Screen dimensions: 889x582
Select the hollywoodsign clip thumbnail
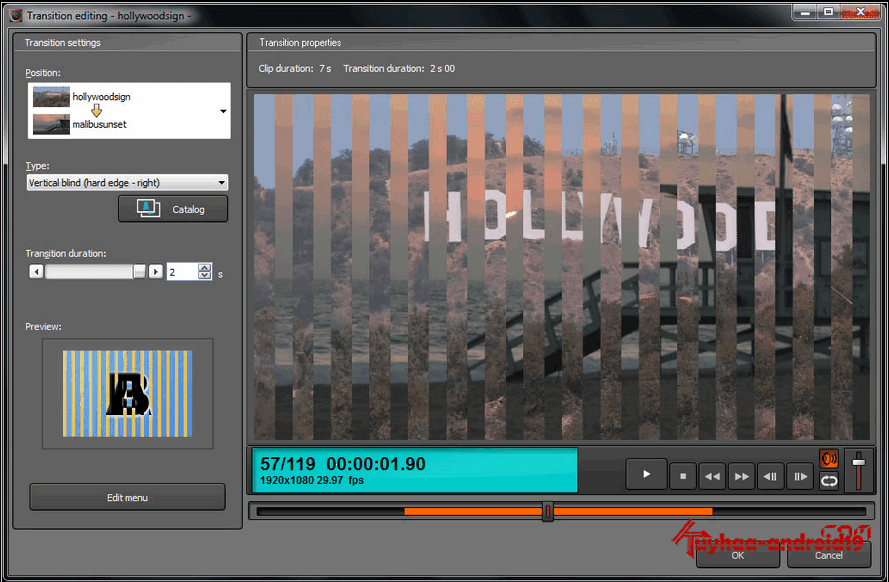tap(51, 97)
